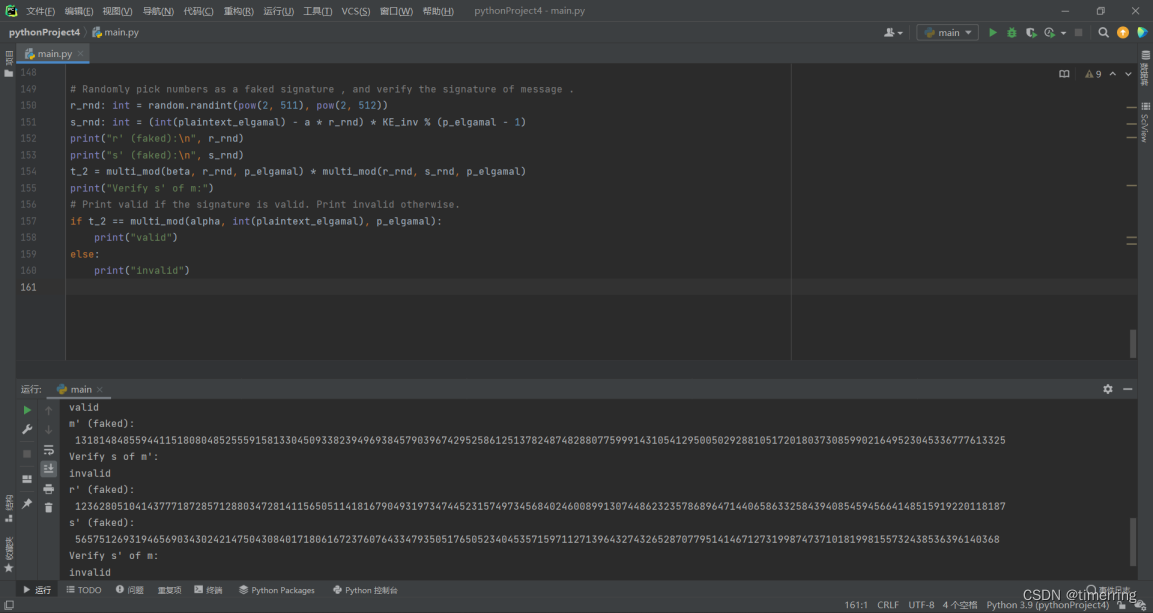Open run configuration settings wrench icon
The height and width of the screenshot is (613, 1153).
coord(27,428)
